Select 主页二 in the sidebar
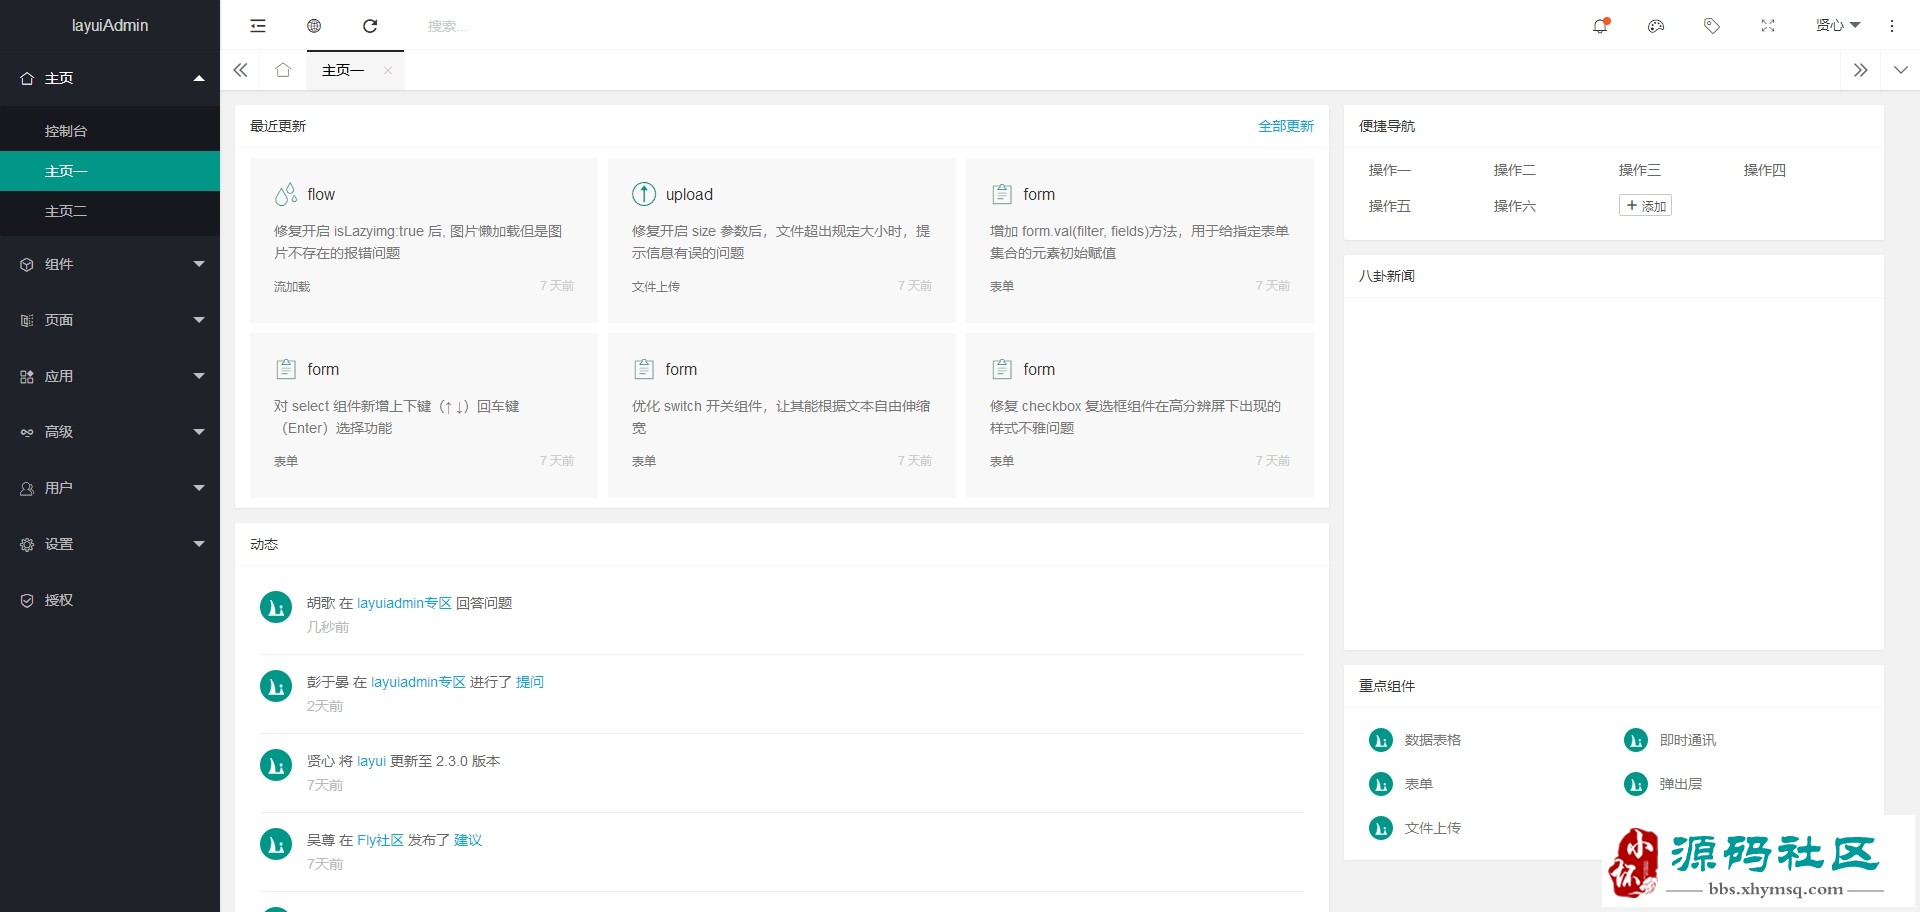Viewport: 1920px width, 912px height. click(x=110, y=211)
